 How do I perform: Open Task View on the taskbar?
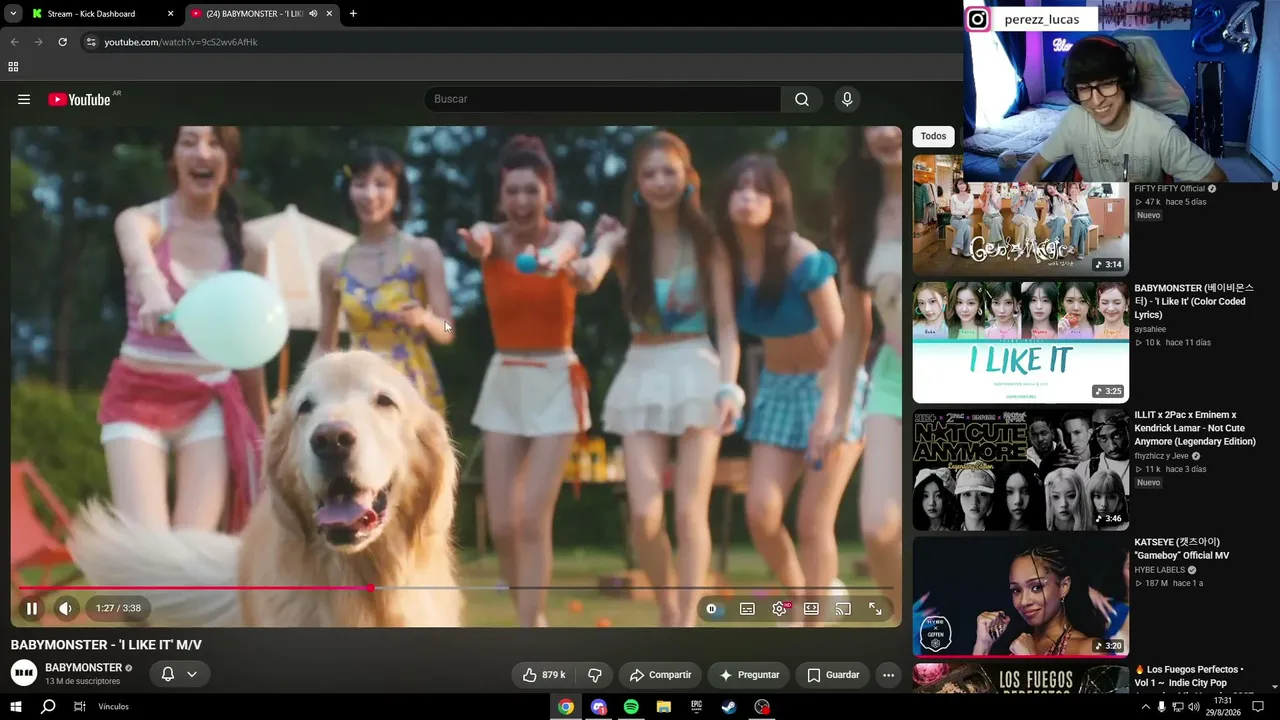[80, 707]
